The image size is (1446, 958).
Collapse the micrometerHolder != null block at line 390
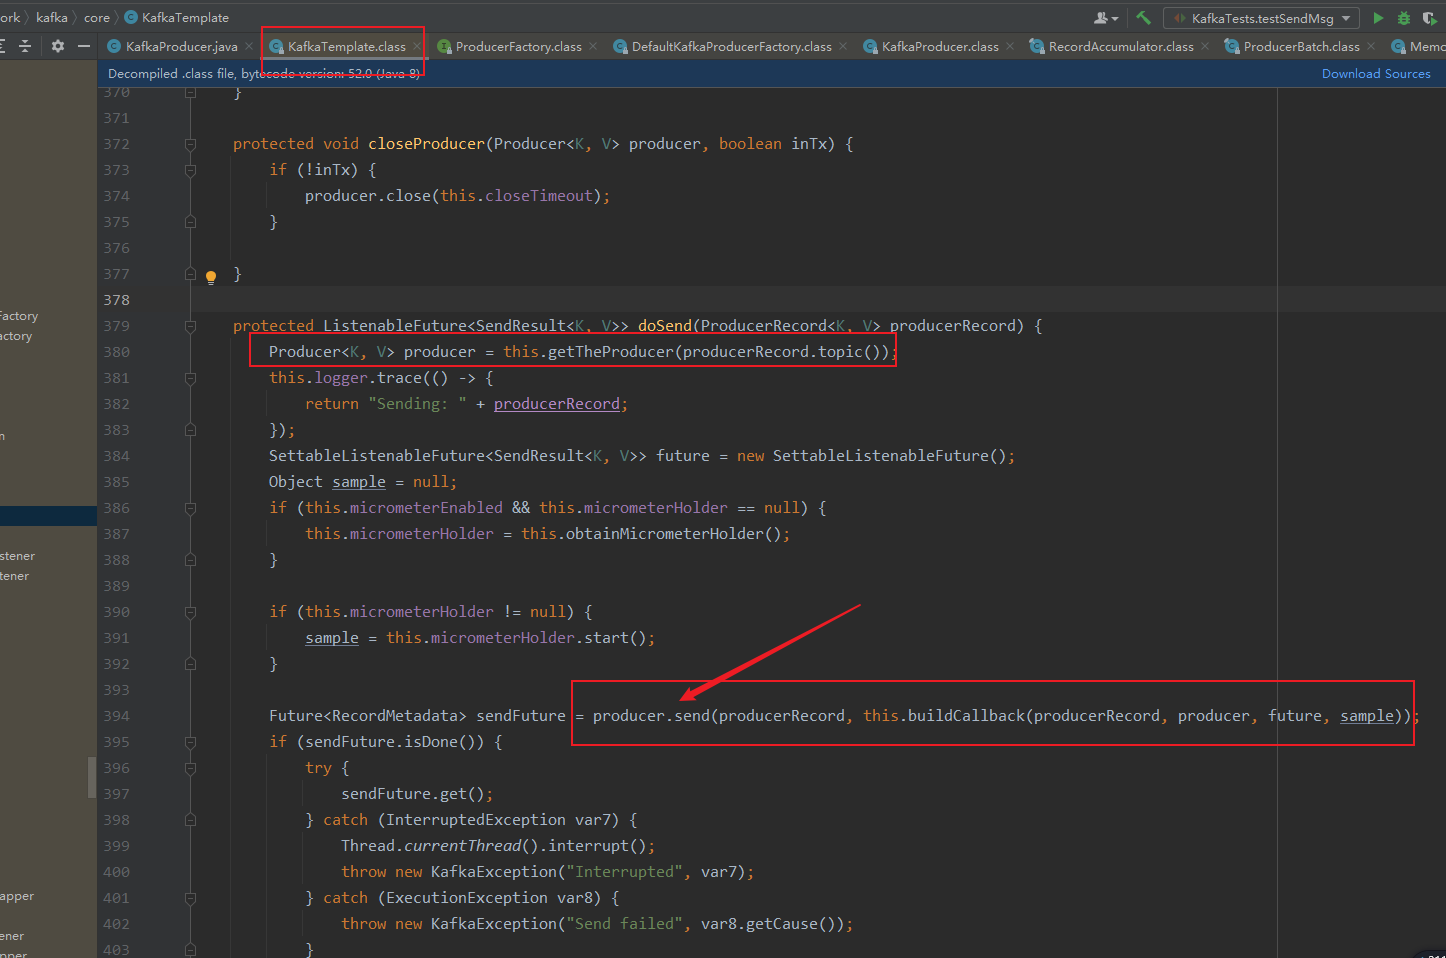[190, 612]
